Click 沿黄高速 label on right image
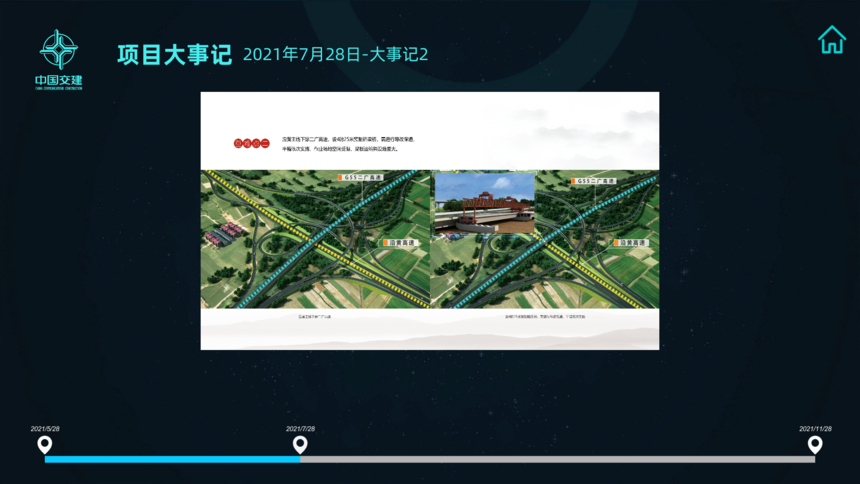 pyautogui.click(x=630, y=243)
